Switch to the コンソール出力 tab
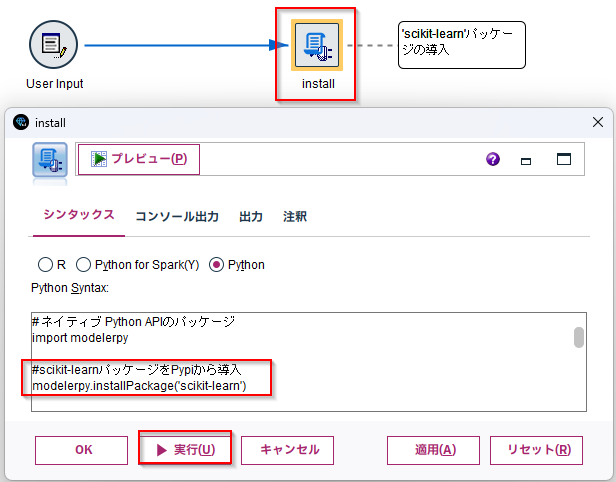The image size is (616, 482). pos(177,216)
